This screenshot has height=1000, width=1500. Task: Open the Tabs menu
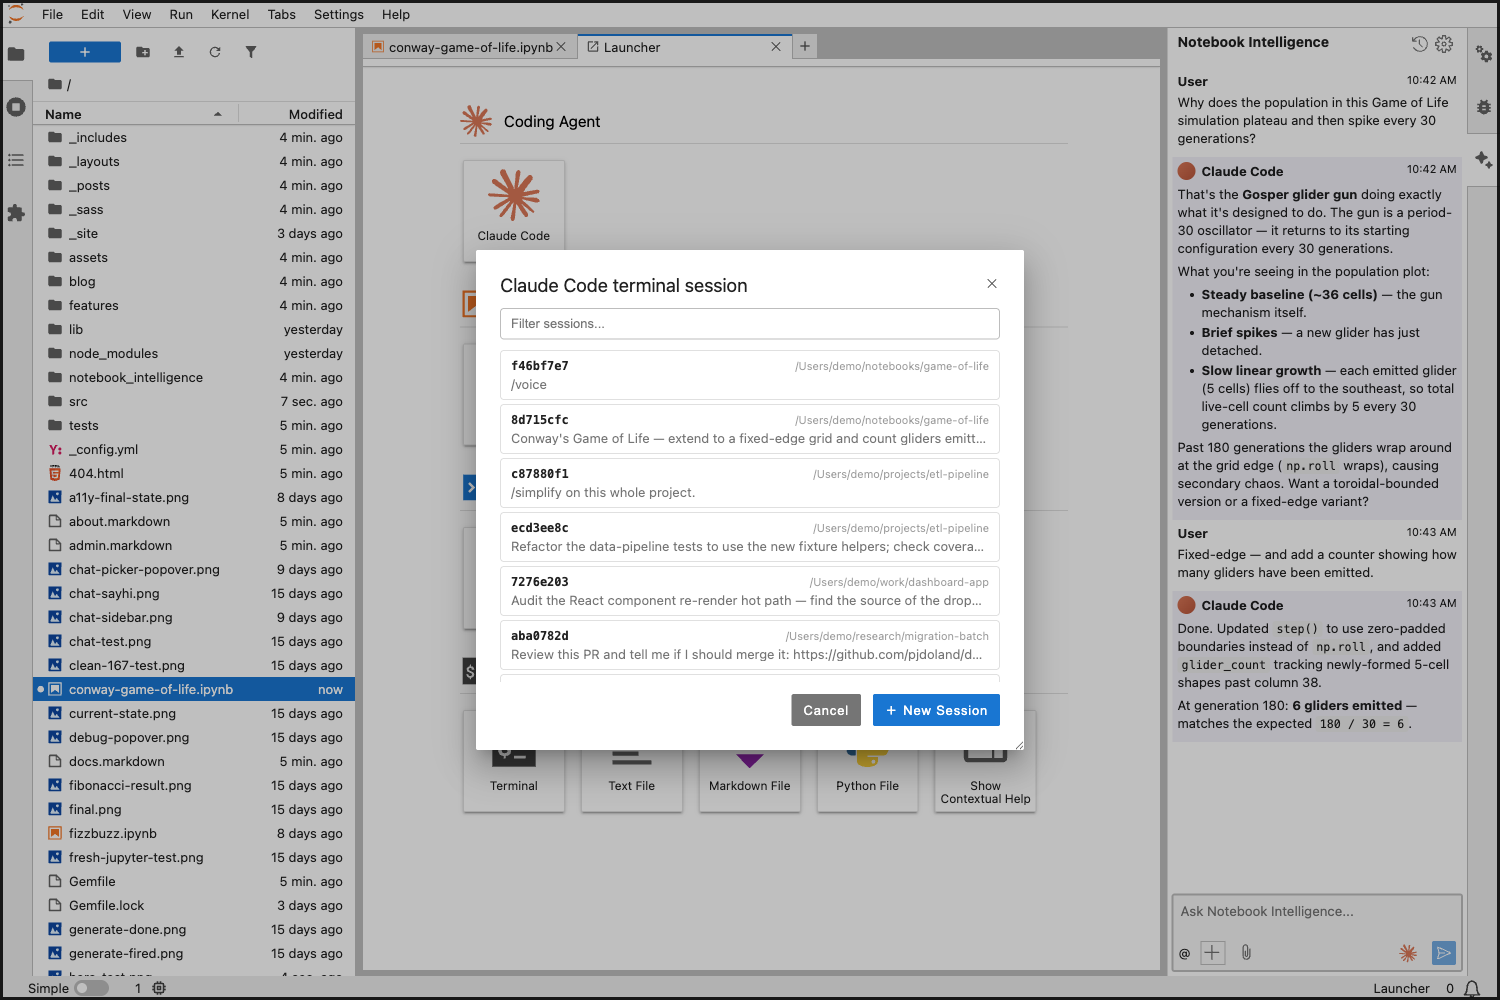point(282,14)
